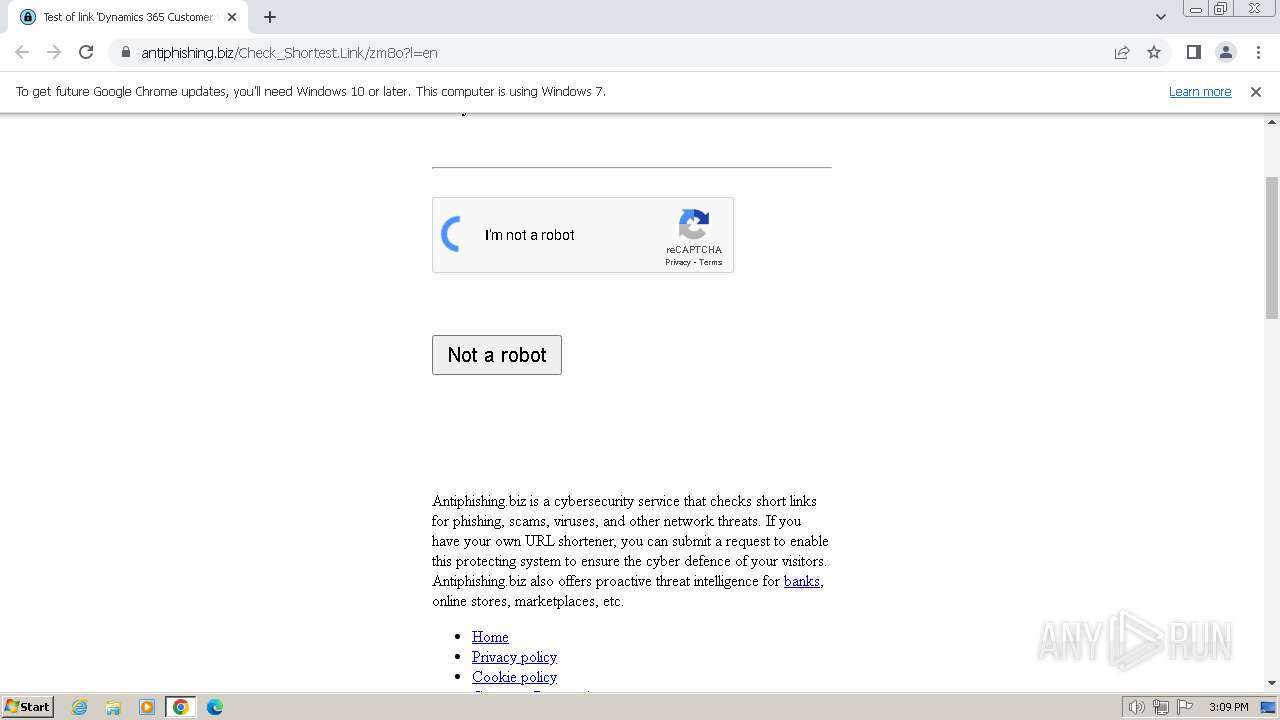
Task: Open File Explorer from taskbar
Action: pyautogui.click(x=113, y=707)
